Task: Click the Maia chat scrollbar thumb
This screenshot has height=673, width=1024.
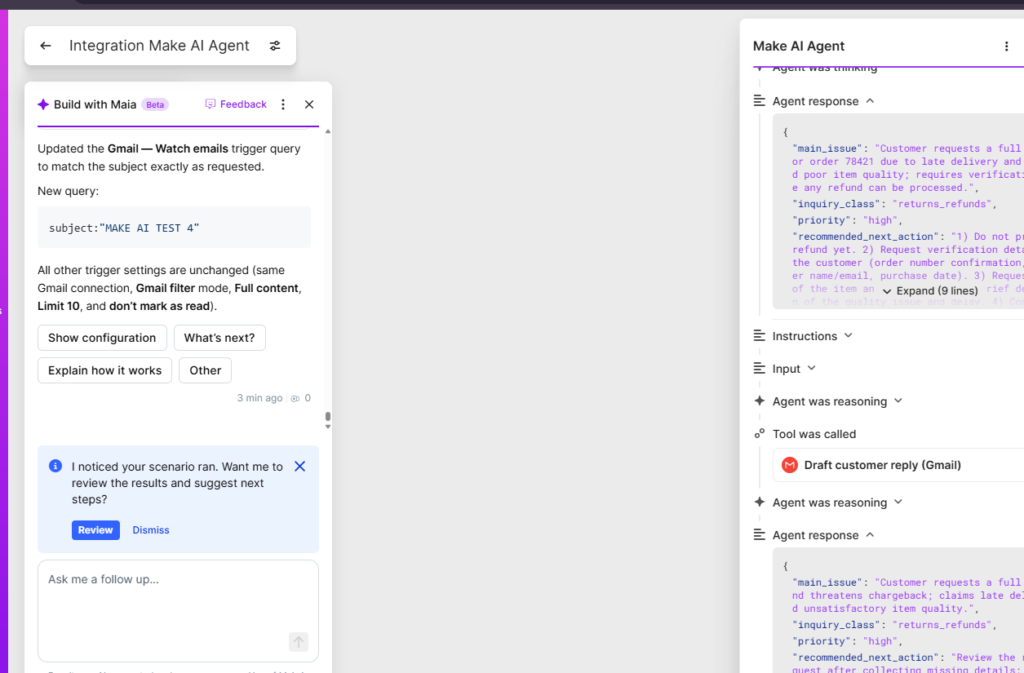Action: 328,416
